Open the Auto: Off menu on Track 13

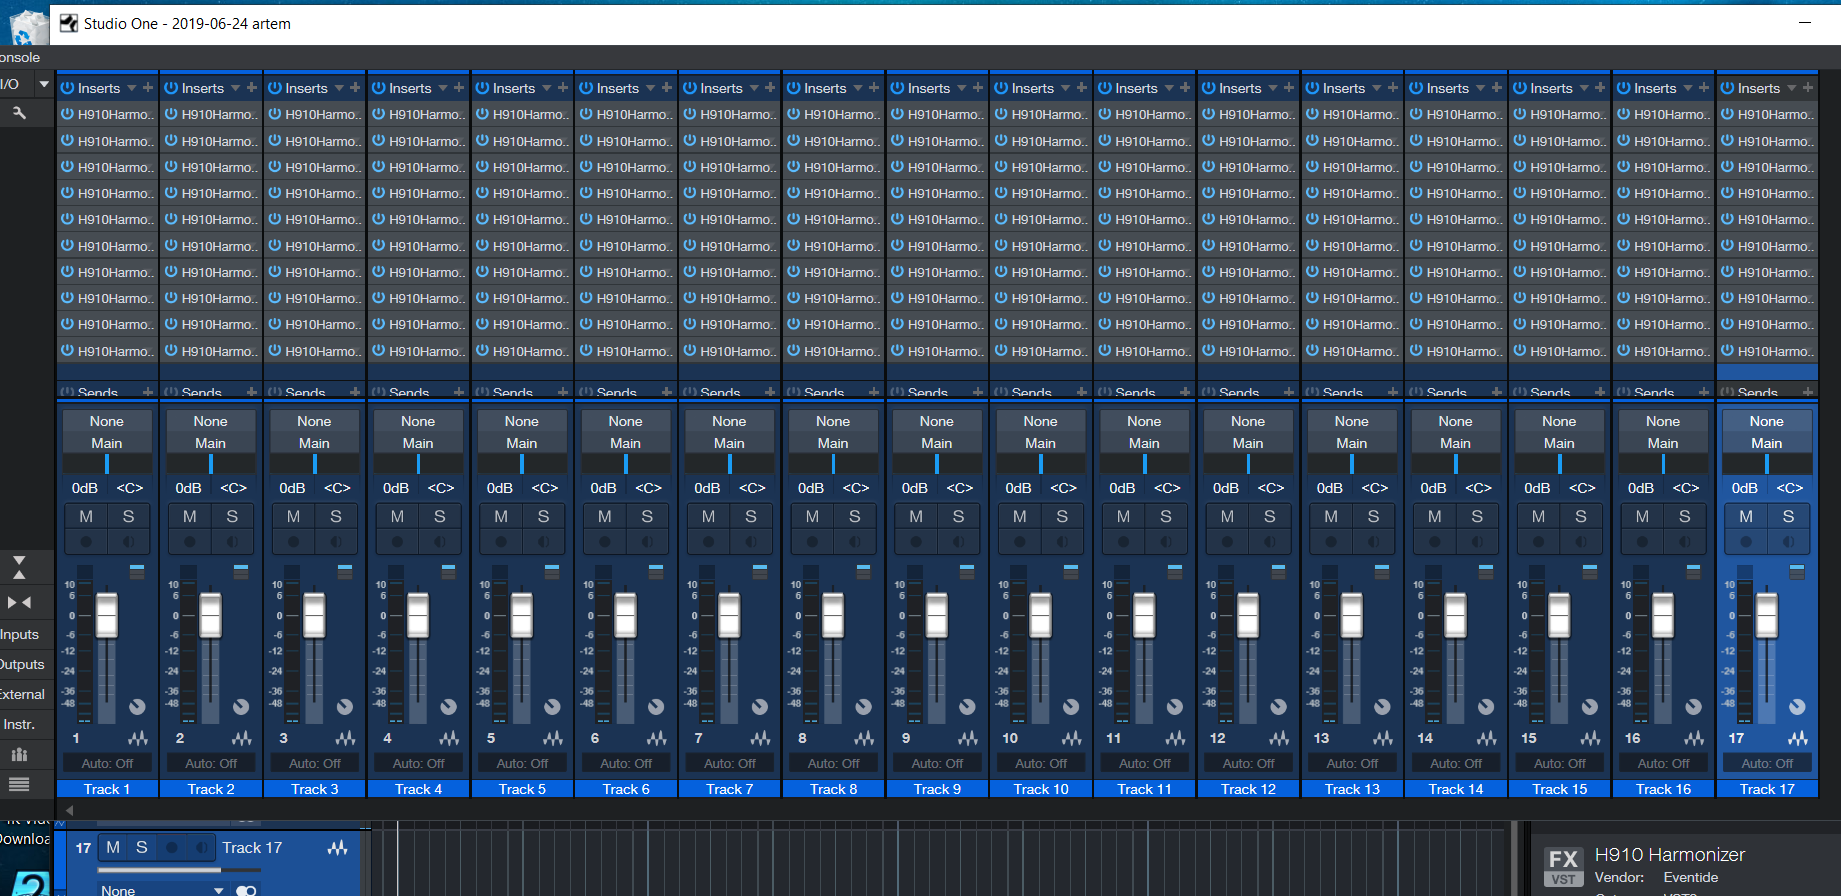tap(1352, 763)
